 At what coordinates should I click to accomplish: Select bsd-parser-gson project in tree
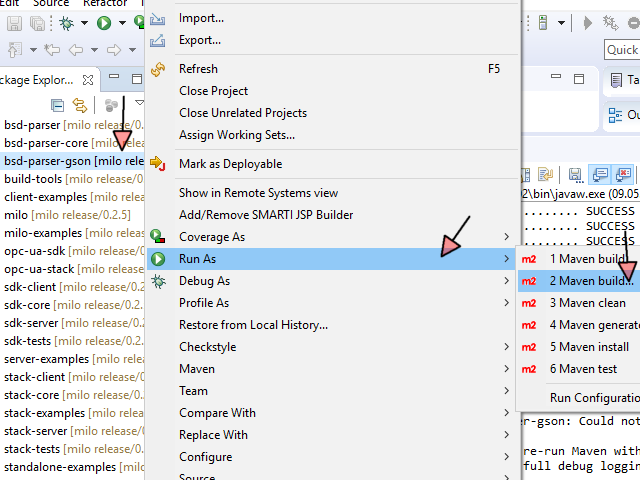coord(48,160)
